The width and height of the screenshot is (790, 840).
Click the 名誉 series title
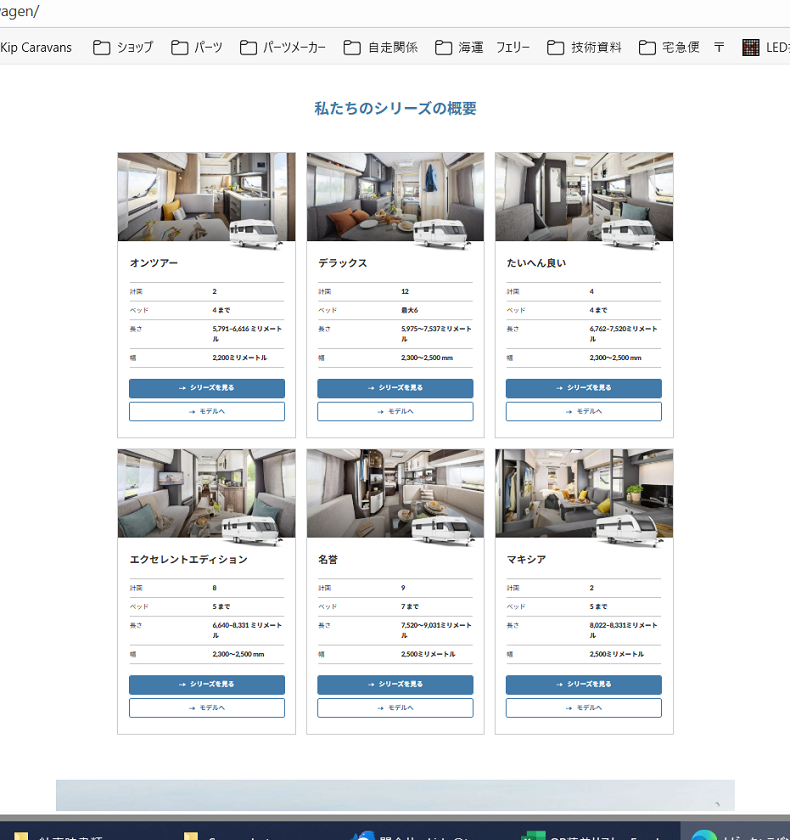point(328,559)
